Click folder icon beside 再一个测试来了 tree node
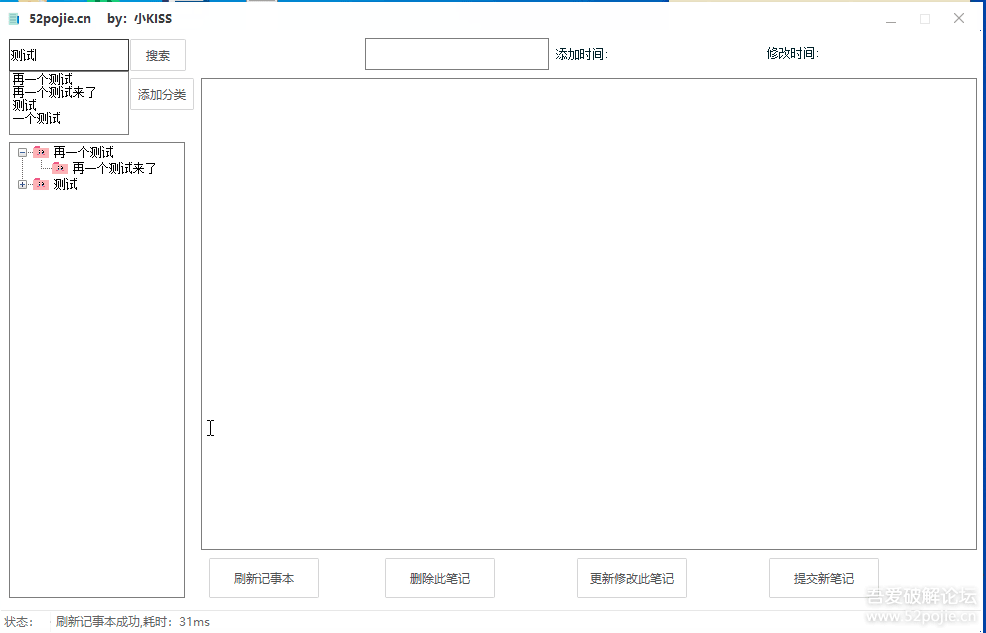The width and height of the screenshot is (986, 633). click(x=60, y=168)
